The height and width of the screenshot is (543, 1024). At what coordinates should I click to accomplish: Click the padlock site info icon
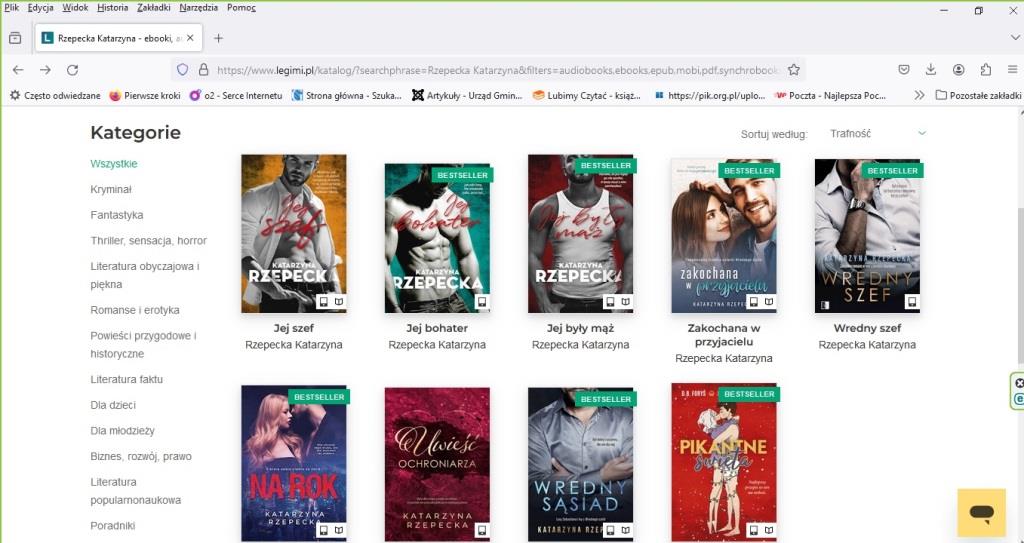[x=203, y=69]
